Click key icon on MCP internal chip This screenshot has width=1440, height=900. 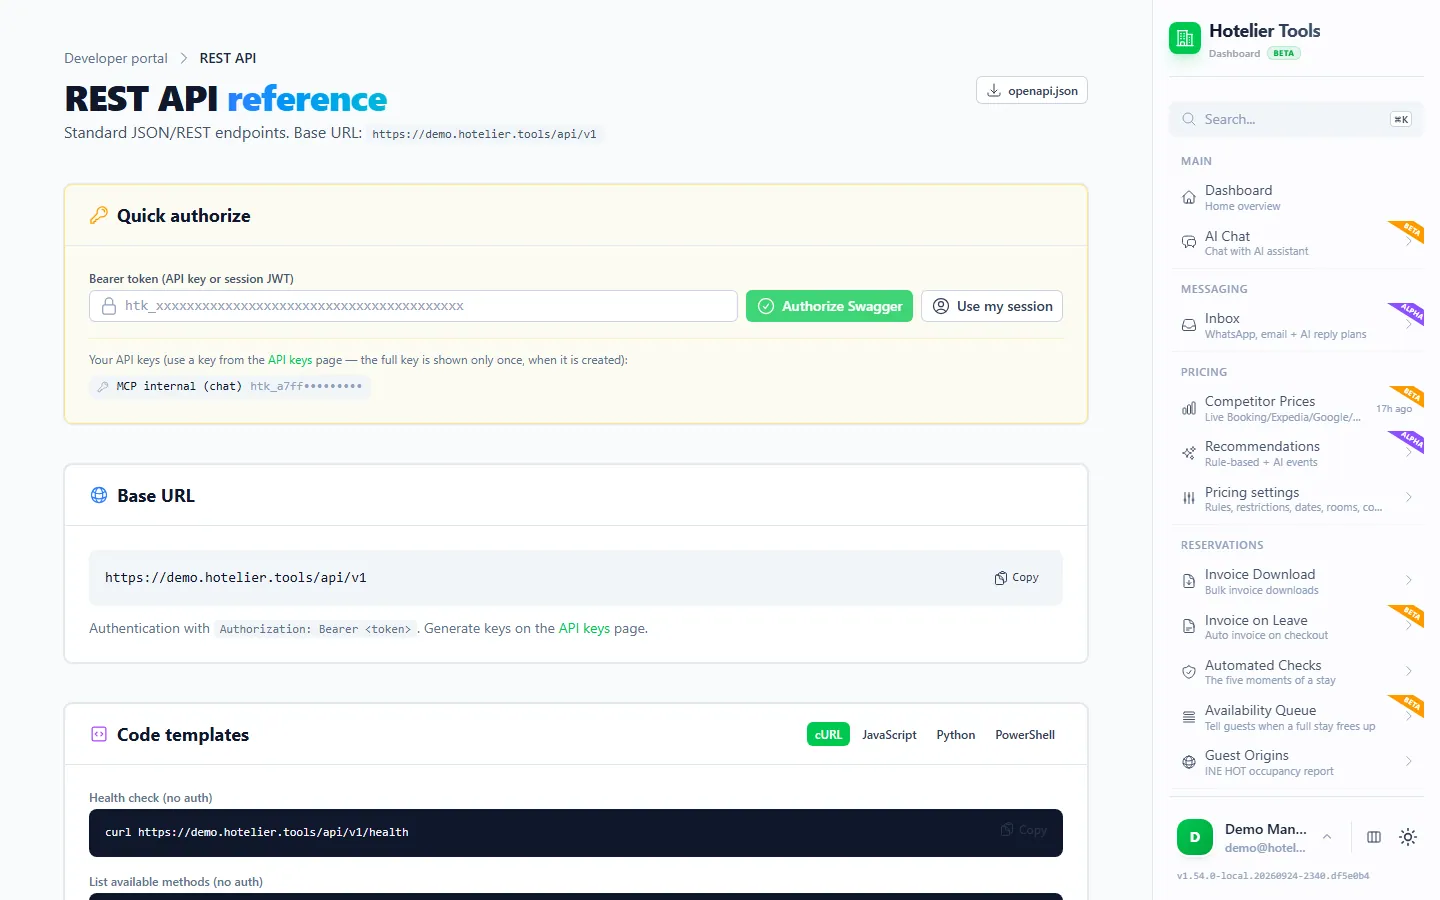click(x=103, y=386)
